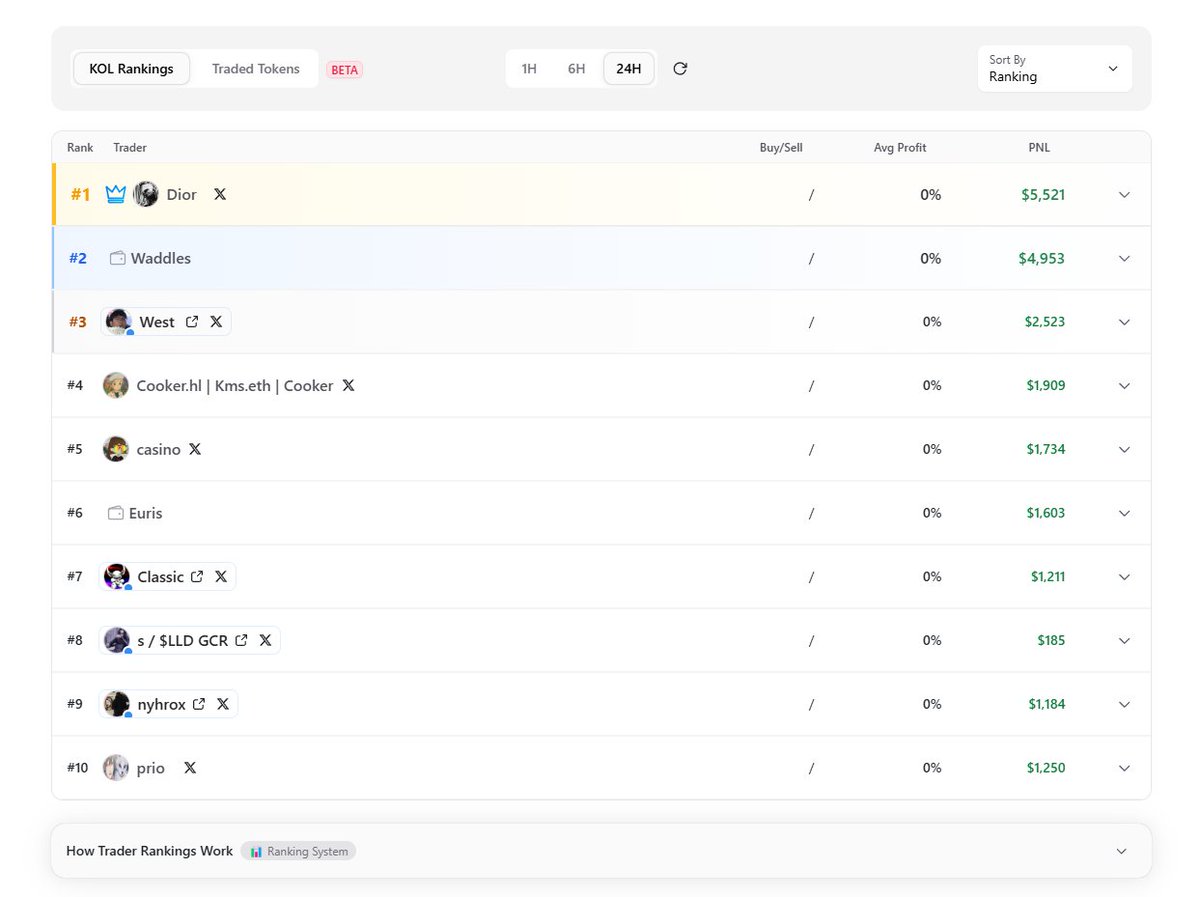
Task: Click the Trader column header
Action: pos(130,148)
